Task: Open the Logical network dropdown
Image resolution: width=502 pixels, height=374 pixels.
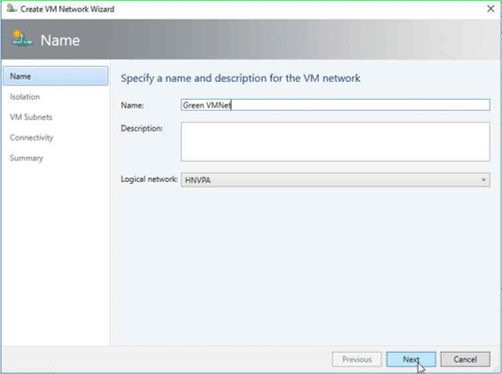Action: click(335, 180)
